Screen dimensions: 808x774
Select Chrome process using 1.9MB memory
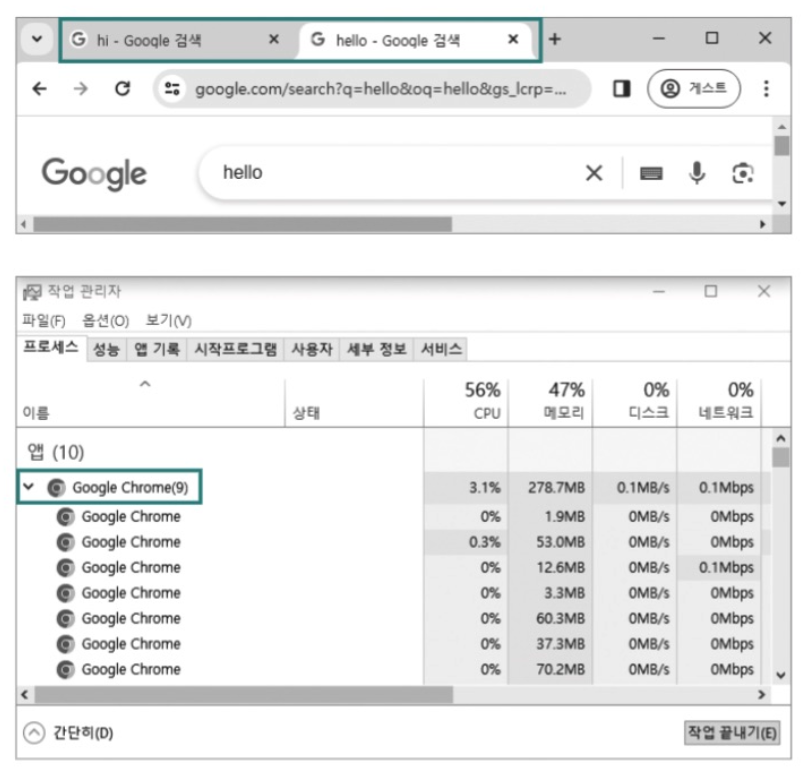pos(394,516)
